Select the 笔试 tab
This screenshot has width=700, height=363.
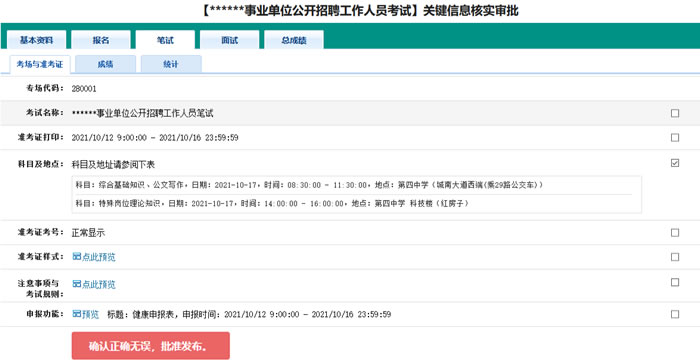click(x=165, y=40)
